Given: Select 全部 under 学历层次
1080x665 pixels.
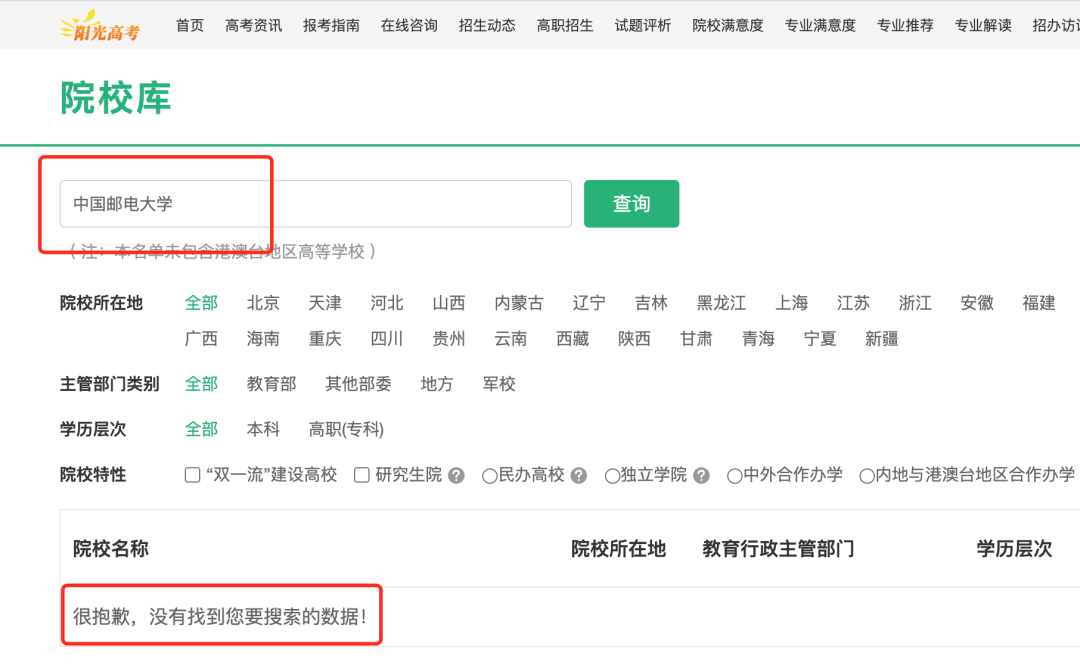Looking at the screenshot, I should (x=201, y=429).
